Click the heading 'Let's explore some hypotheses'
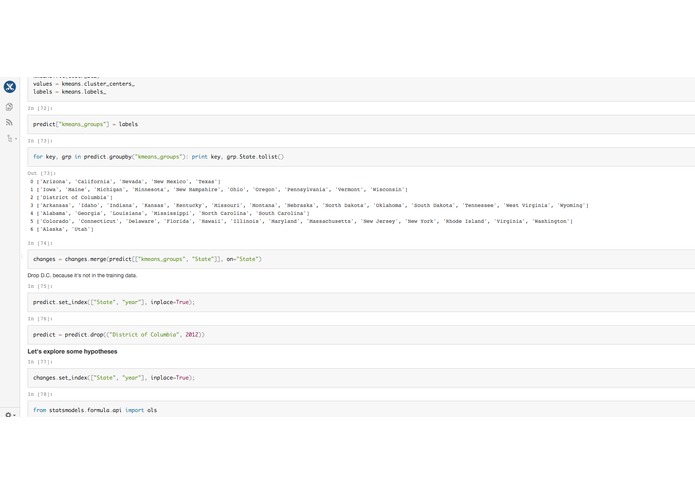 point(73,352)
